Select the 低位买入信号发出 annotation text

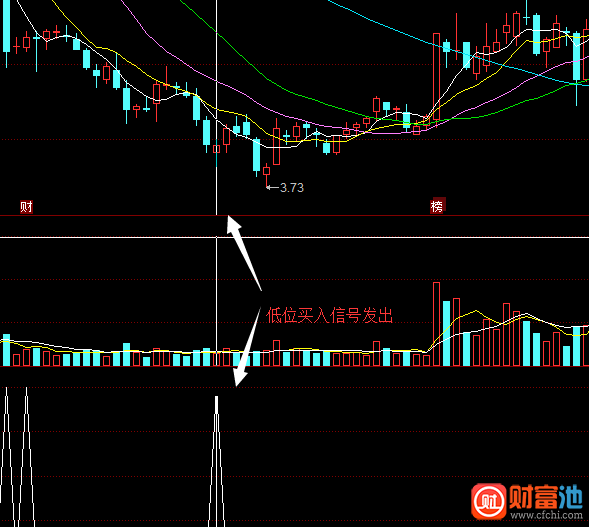329,315
